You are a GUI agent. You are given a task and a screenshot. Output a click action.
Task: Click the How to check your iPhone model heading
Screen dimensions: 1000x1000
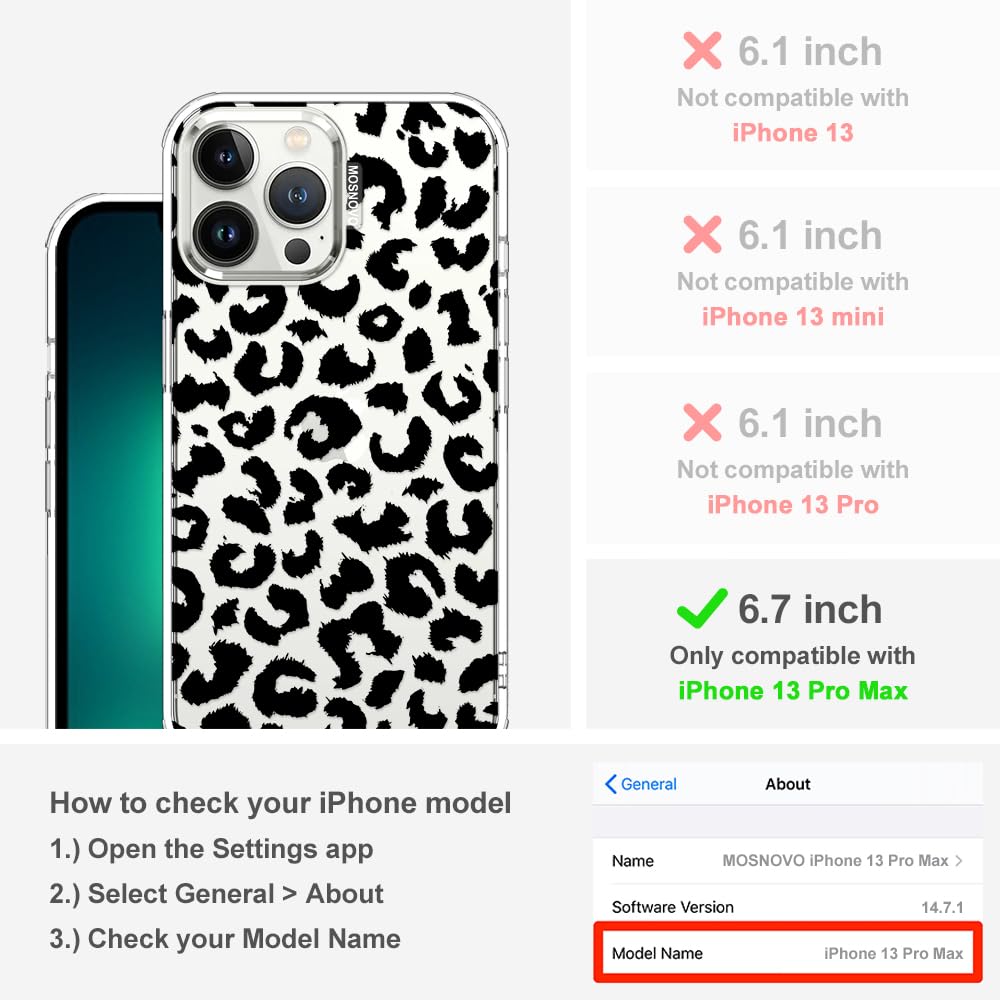tap(281, 803)
